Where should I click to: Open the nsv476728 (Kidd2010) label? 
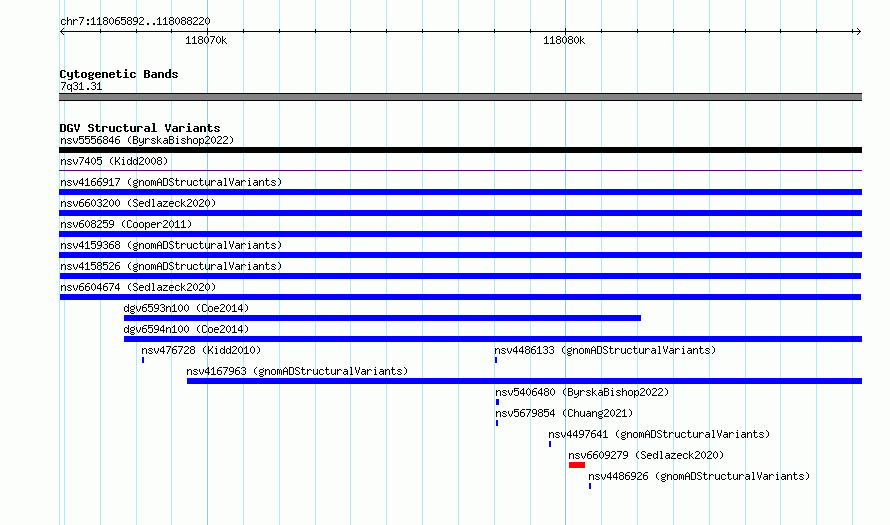pyautogui.click(x=201, y=350)
